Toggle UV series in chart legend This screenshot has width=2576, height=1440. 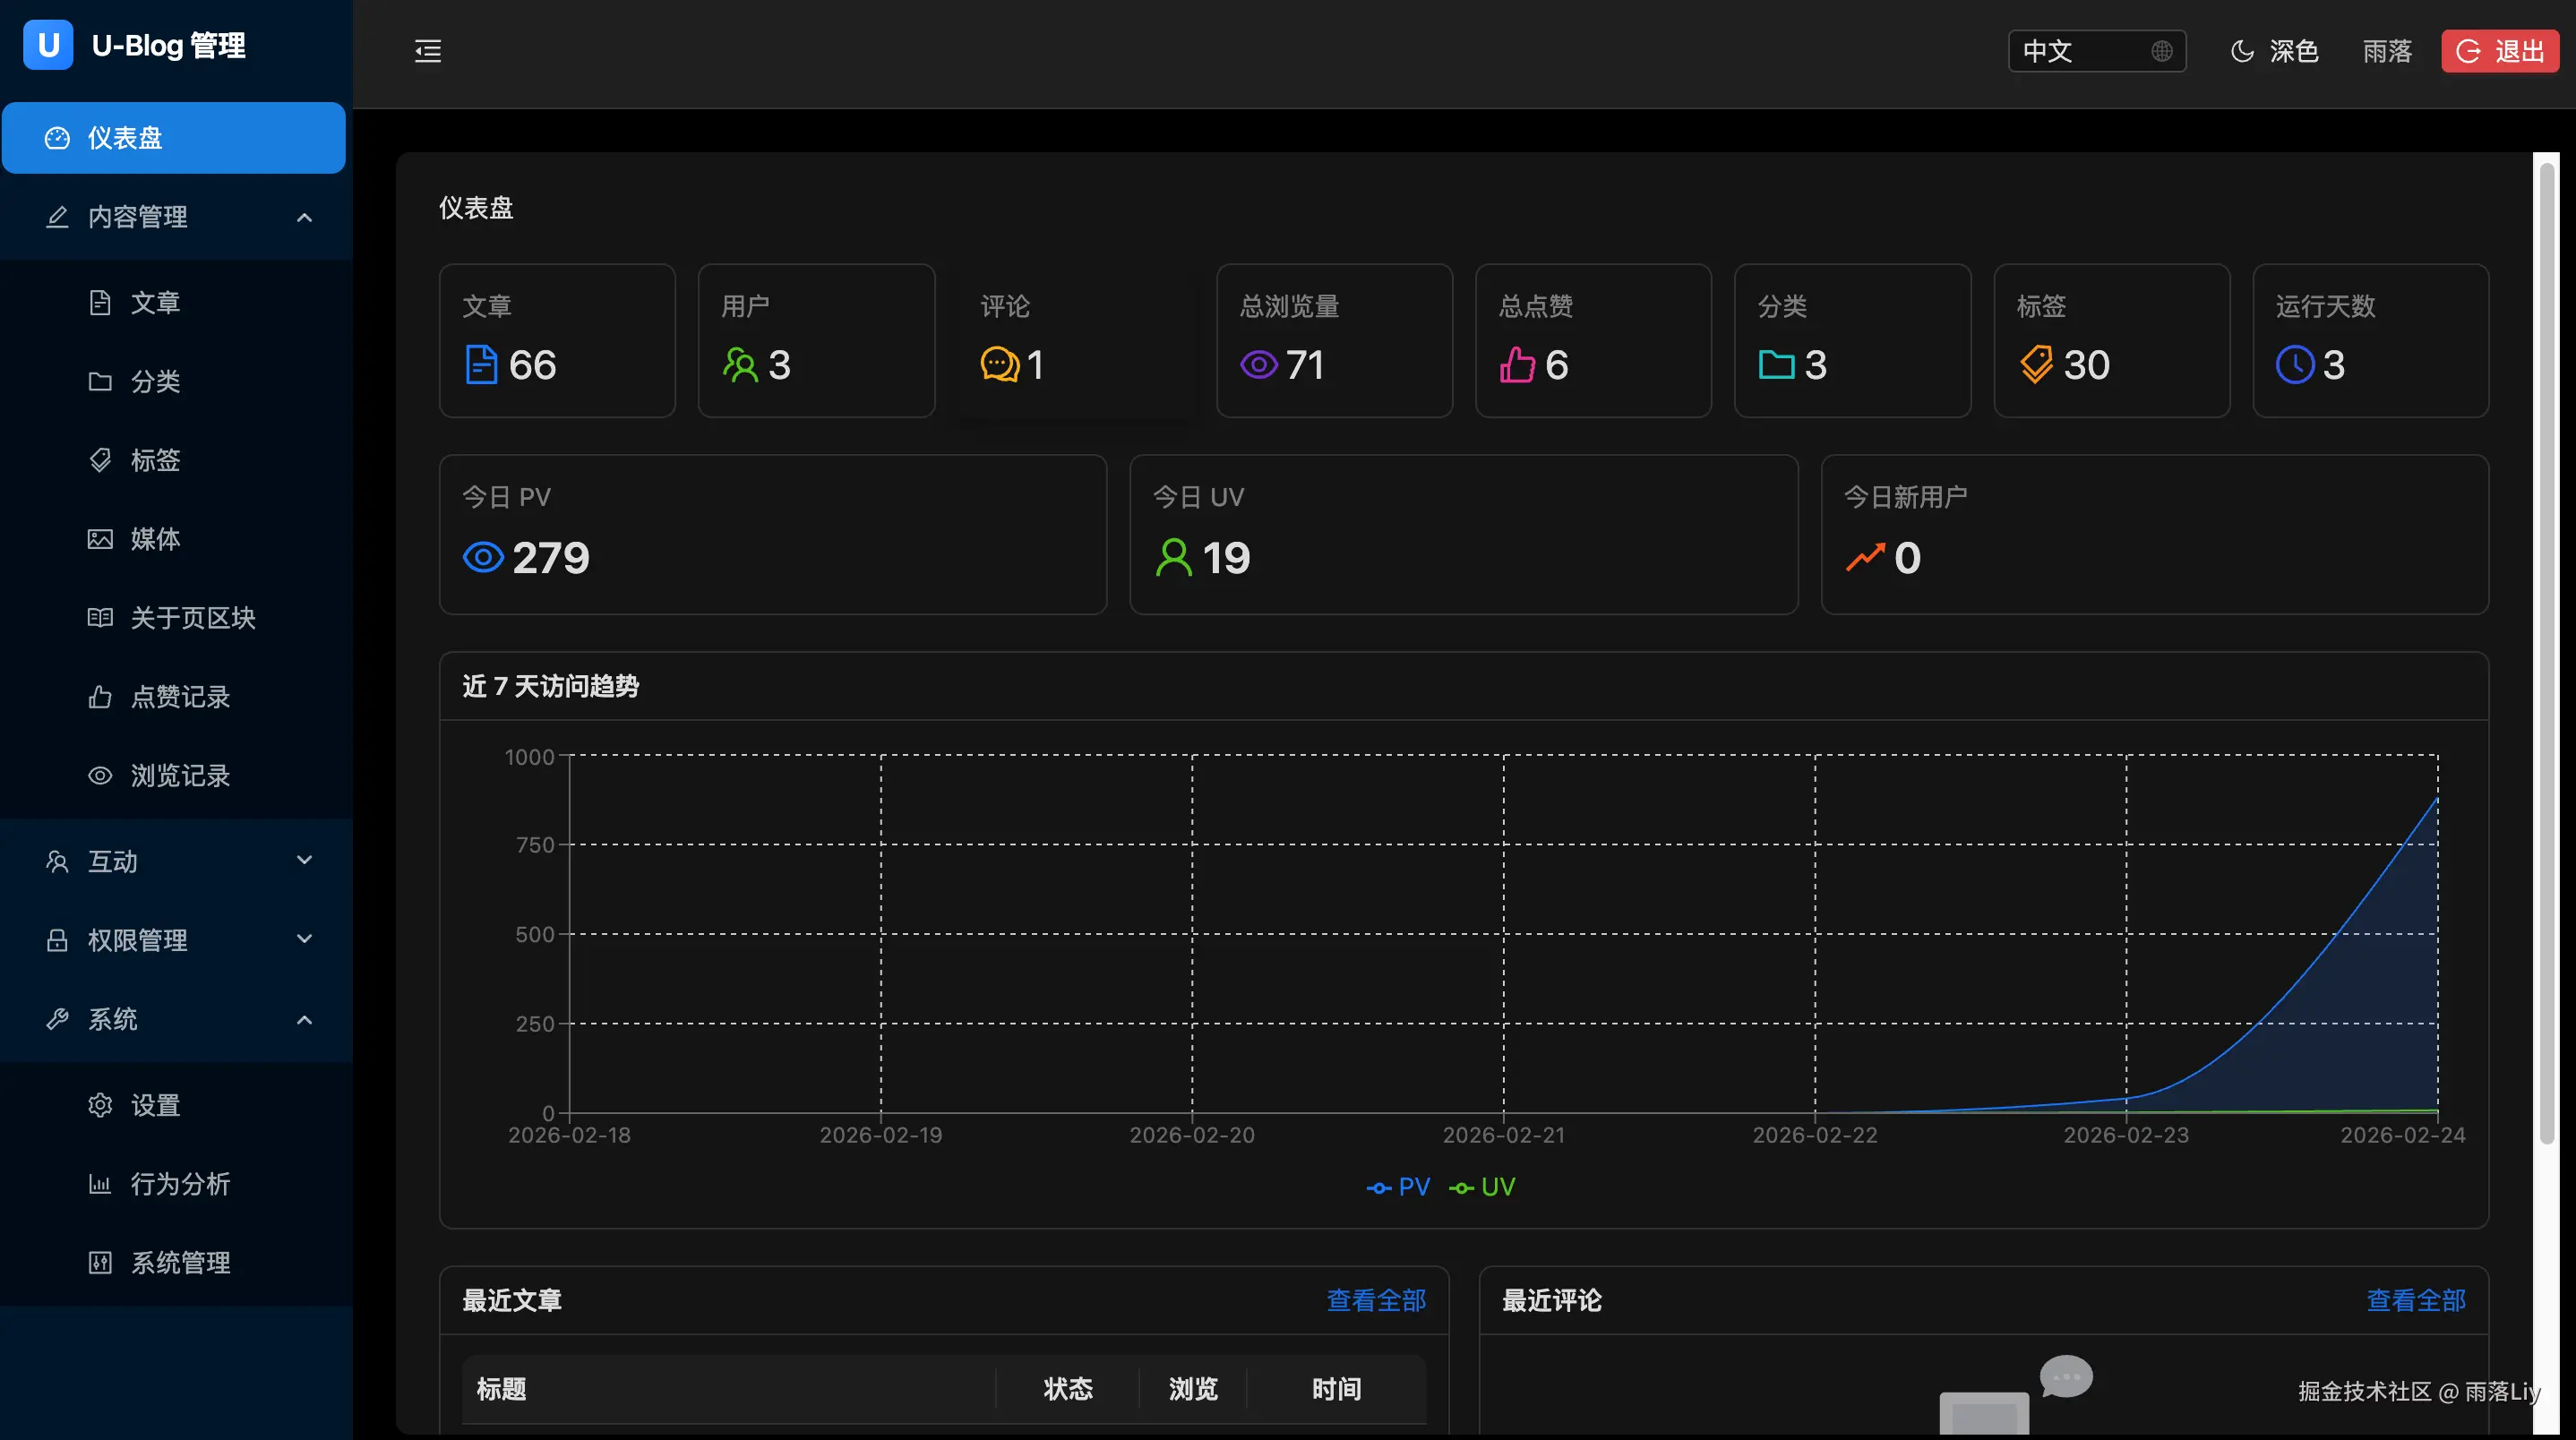click(x=1482, y=1187)
